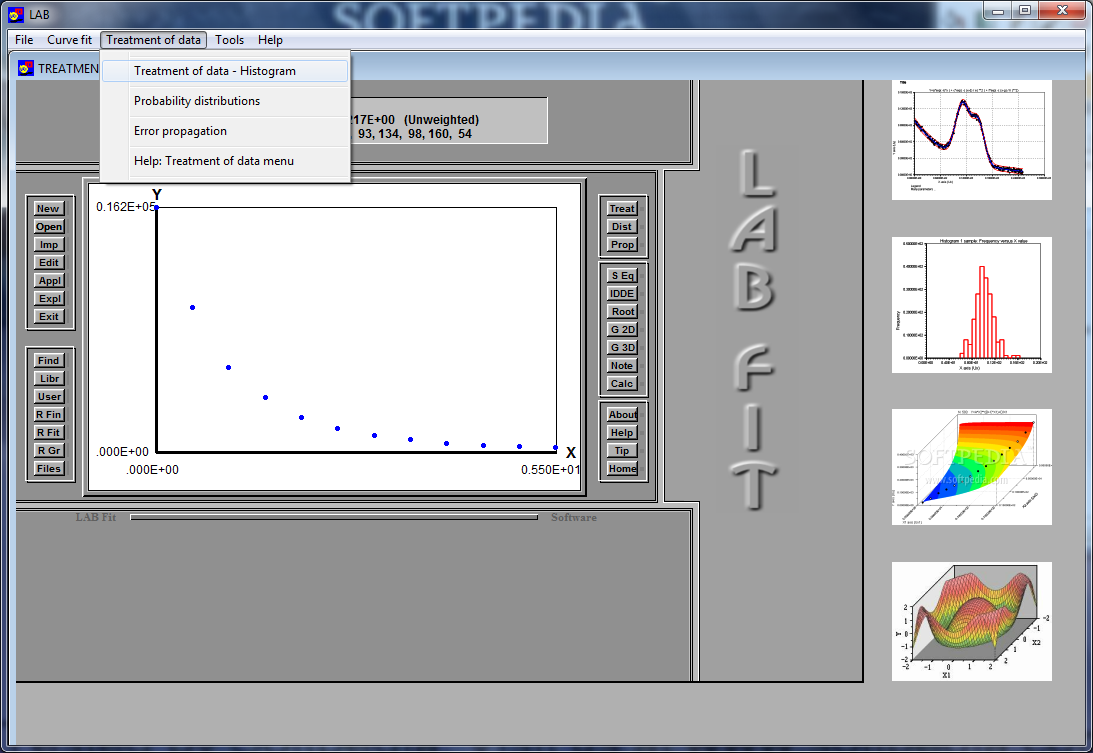Image resolution: width=1093 pixels, height=753 pixels.
Task: Click the New button
Action: [49, 208]
